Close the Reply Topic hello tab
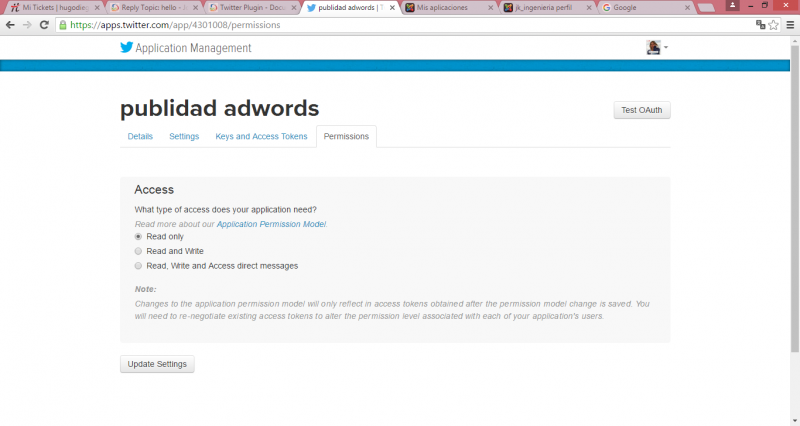This screenshot has width=800, height=426. coord(195,8)
